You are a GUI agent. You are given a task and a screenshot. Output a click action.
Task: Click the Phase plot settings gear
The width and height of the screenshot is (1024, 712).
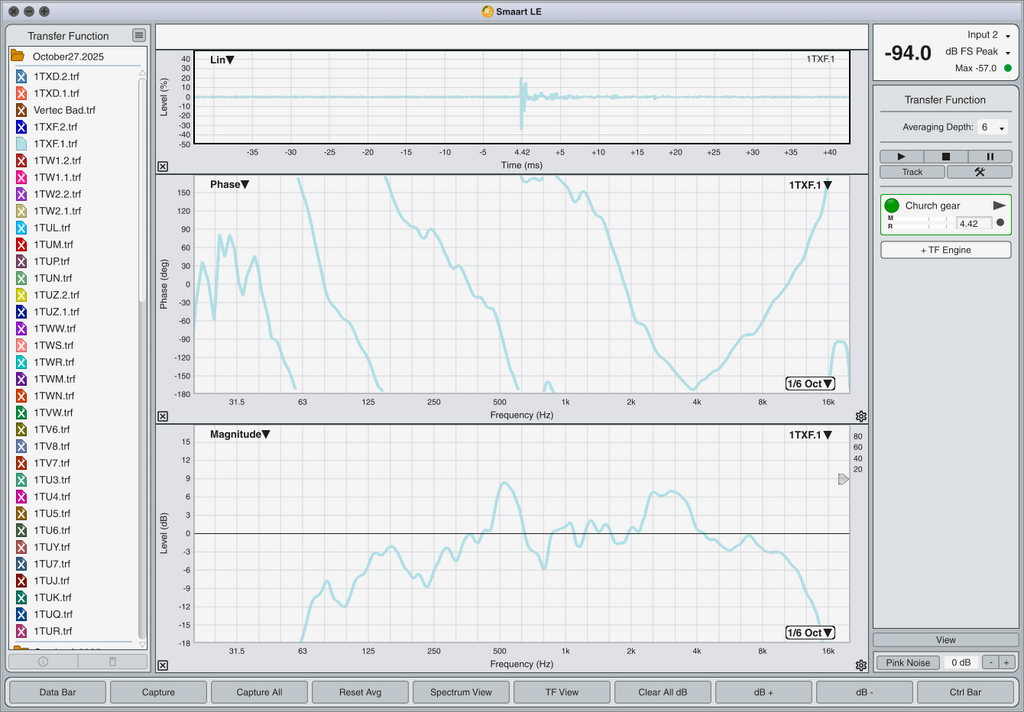861,416
